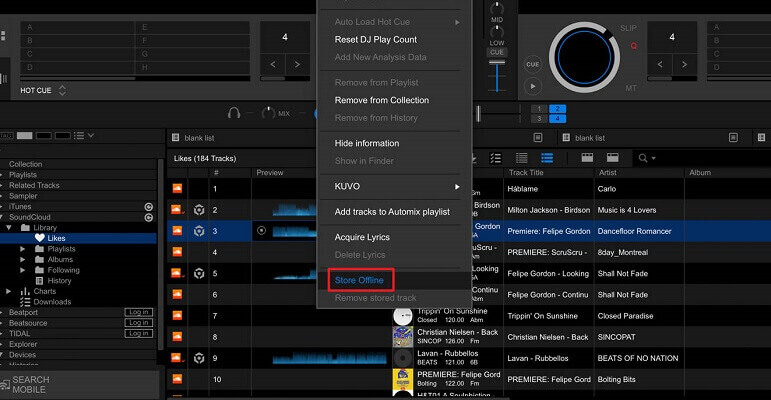Click the analysis hexagon icon on track 9
Screen dimensions: 771x400
[x=199, y=358]
